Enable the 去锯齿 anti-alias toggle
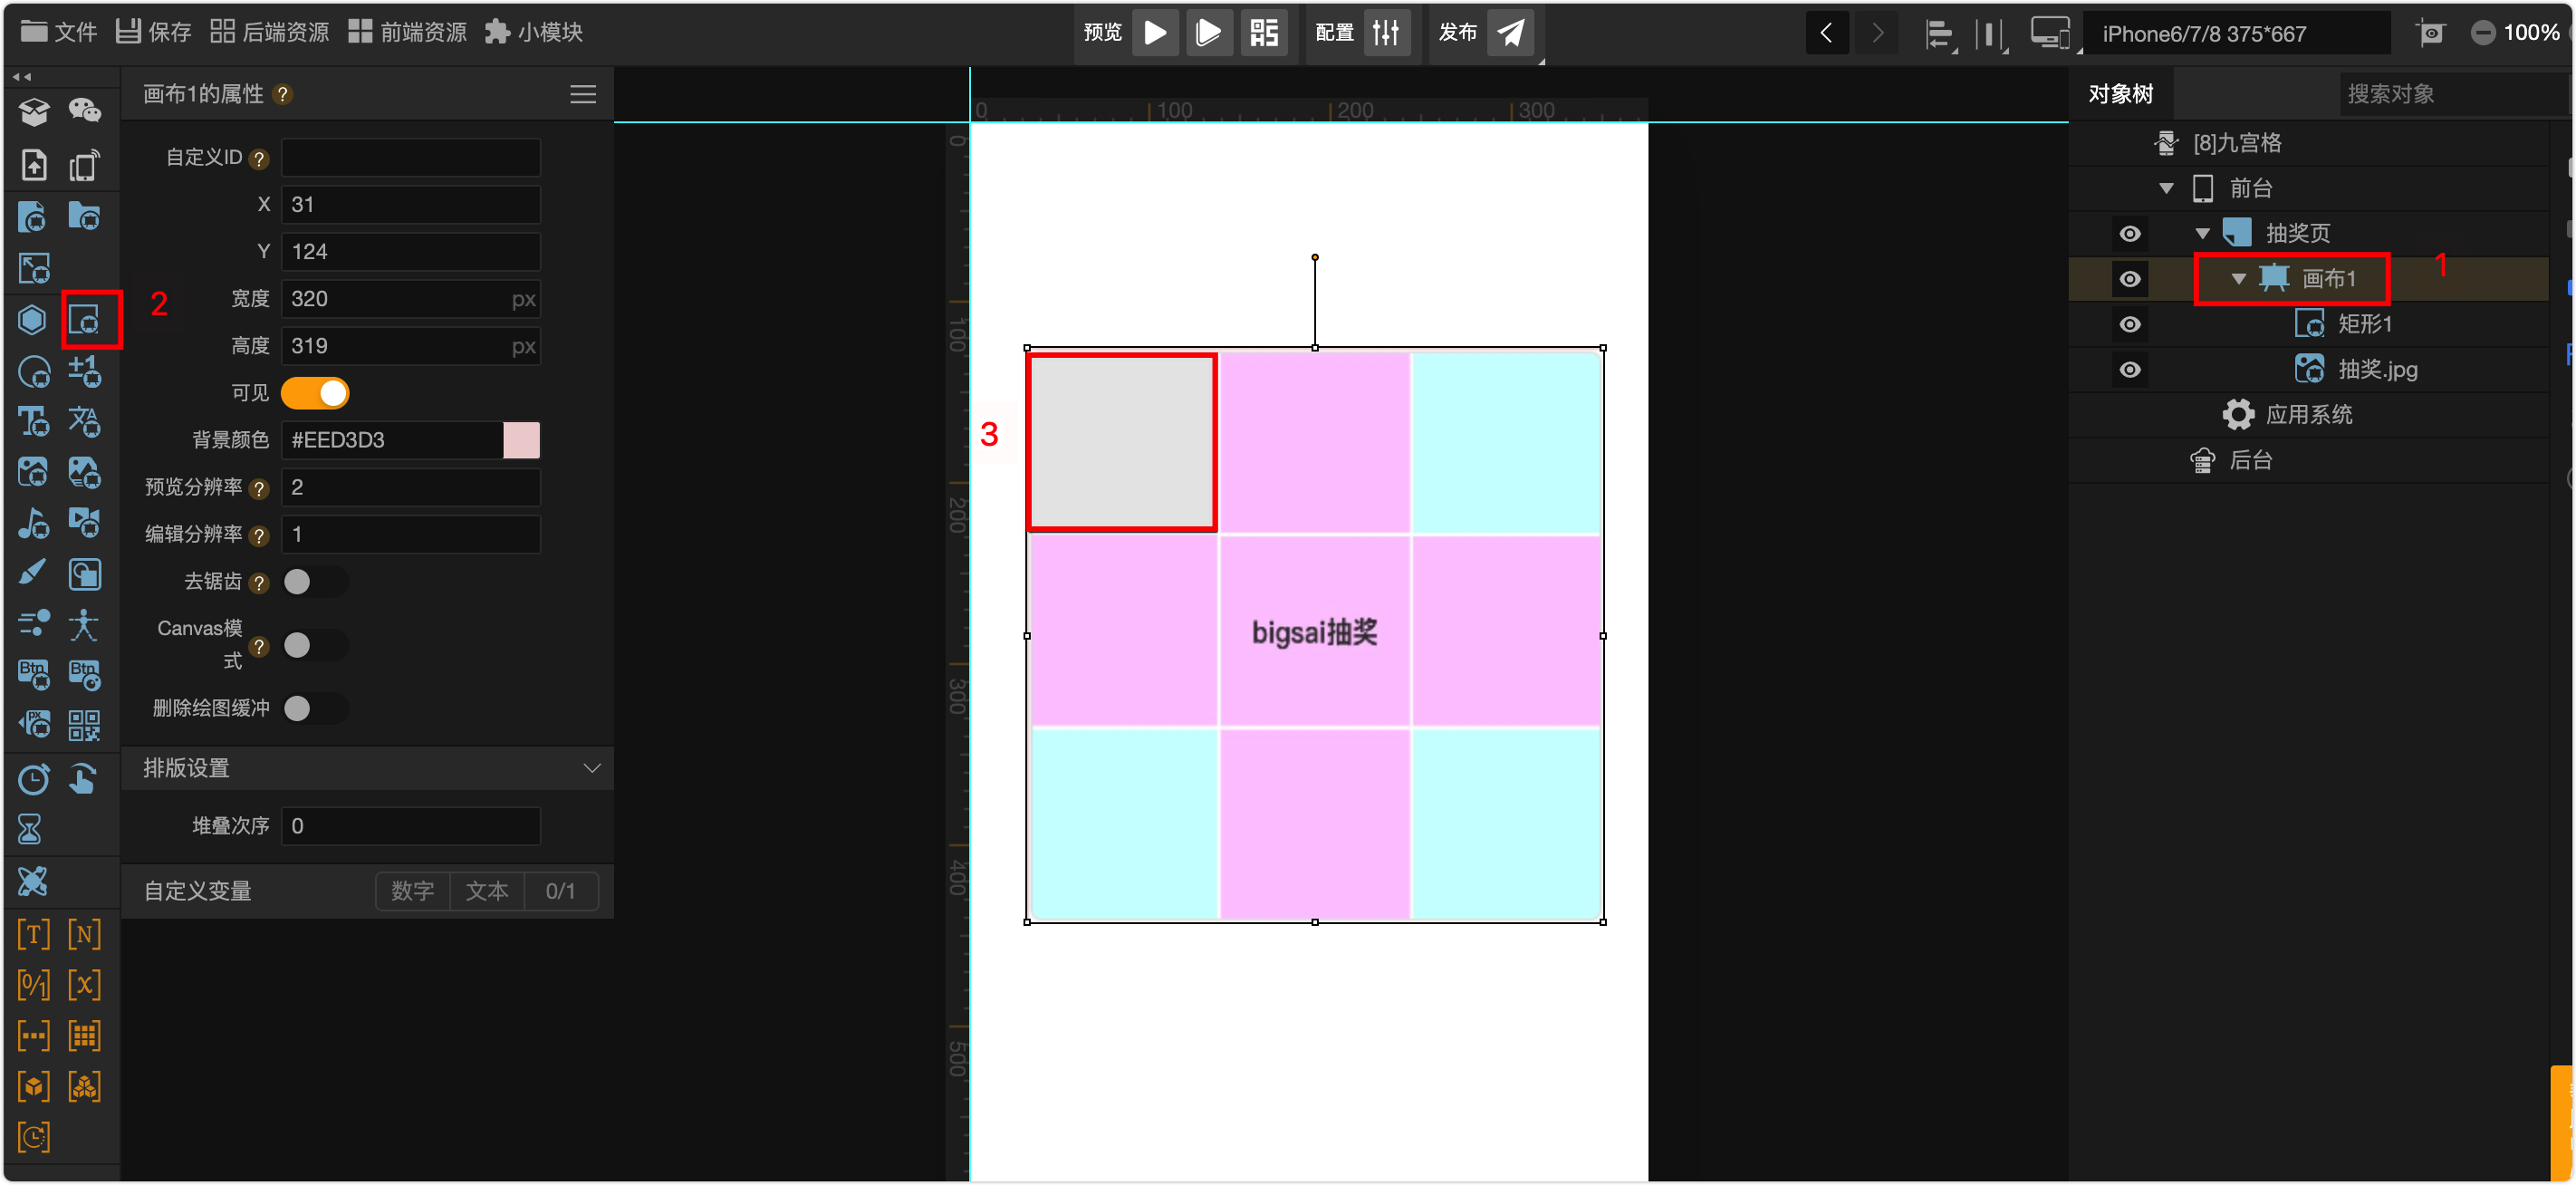The image size is (2576, 1185). point(315,582)
